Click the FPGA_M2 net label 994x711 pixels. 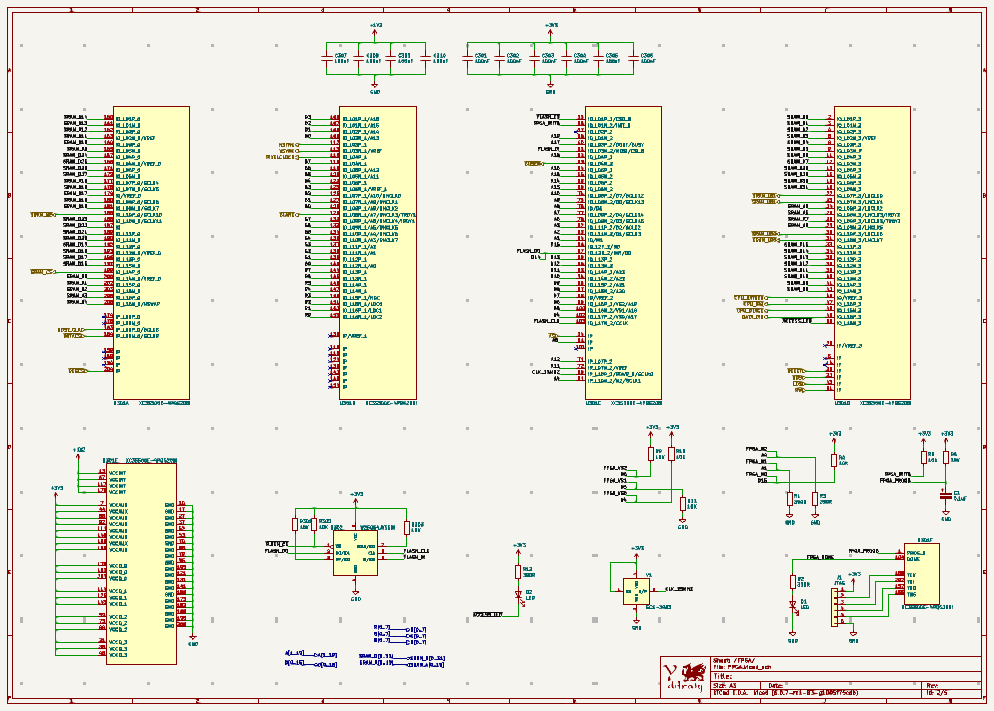tap(756, 449)
